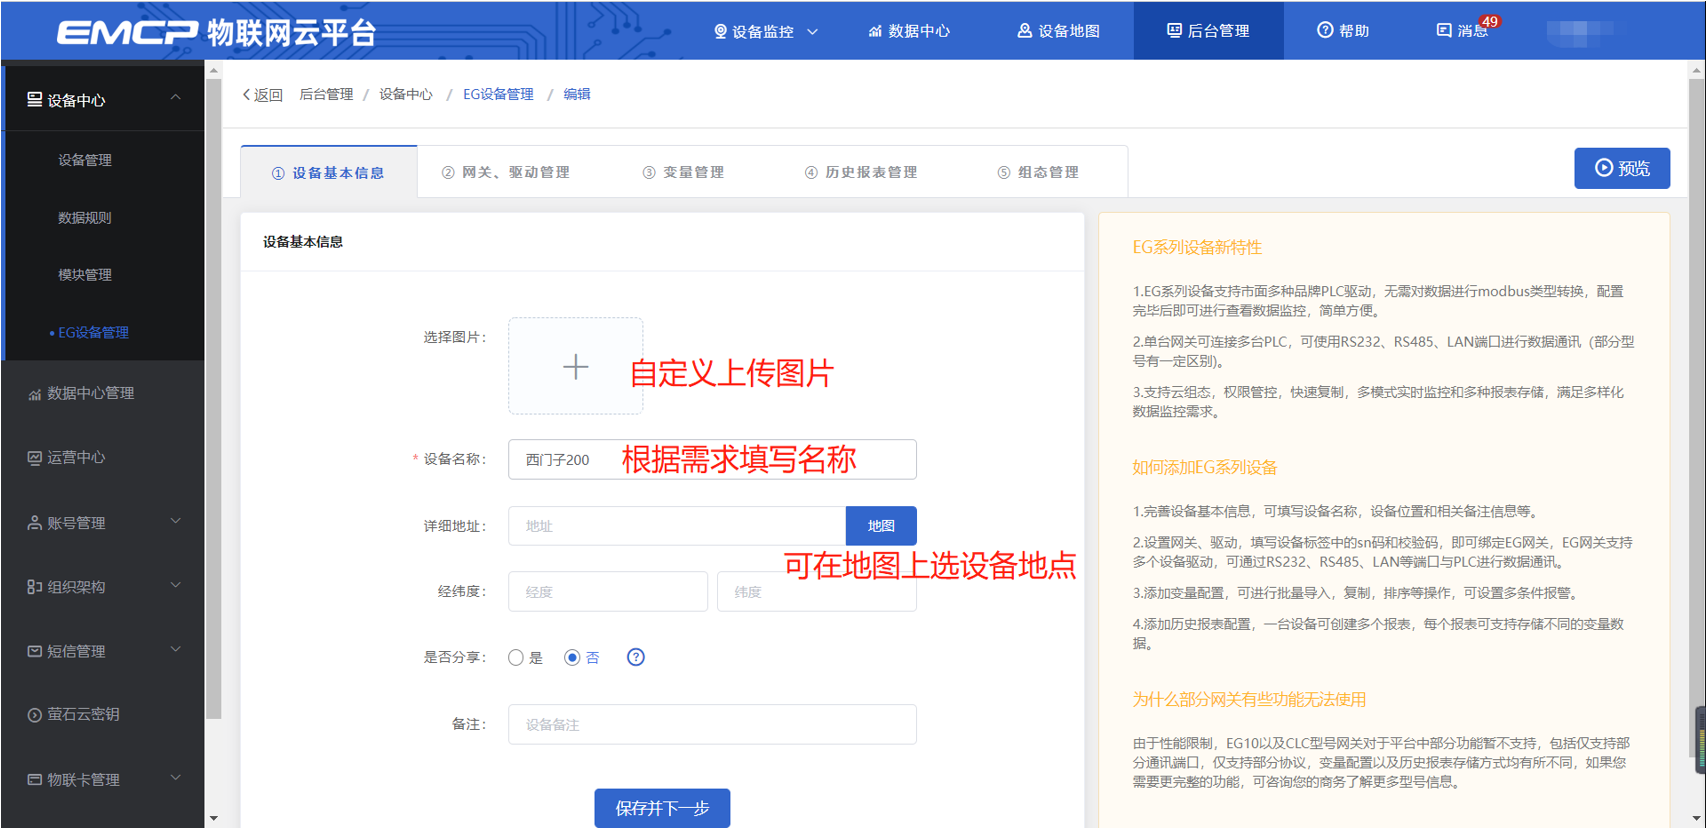
Task: Switch to 变量管理 tab
Action: point(683,172)
